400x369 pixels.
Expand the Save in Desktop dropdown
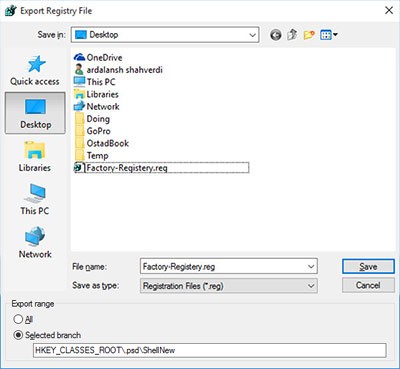click(253, 35)
